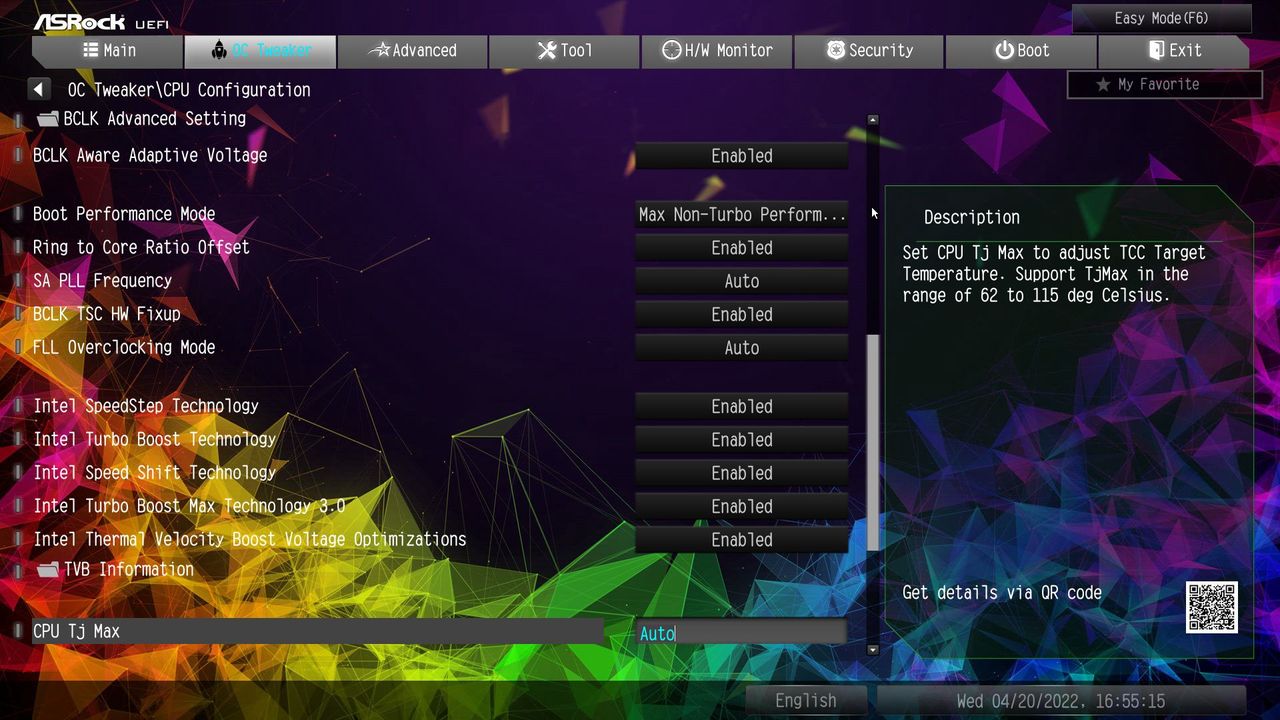Click the TVB Information folder icon

[x=47, y=570]
